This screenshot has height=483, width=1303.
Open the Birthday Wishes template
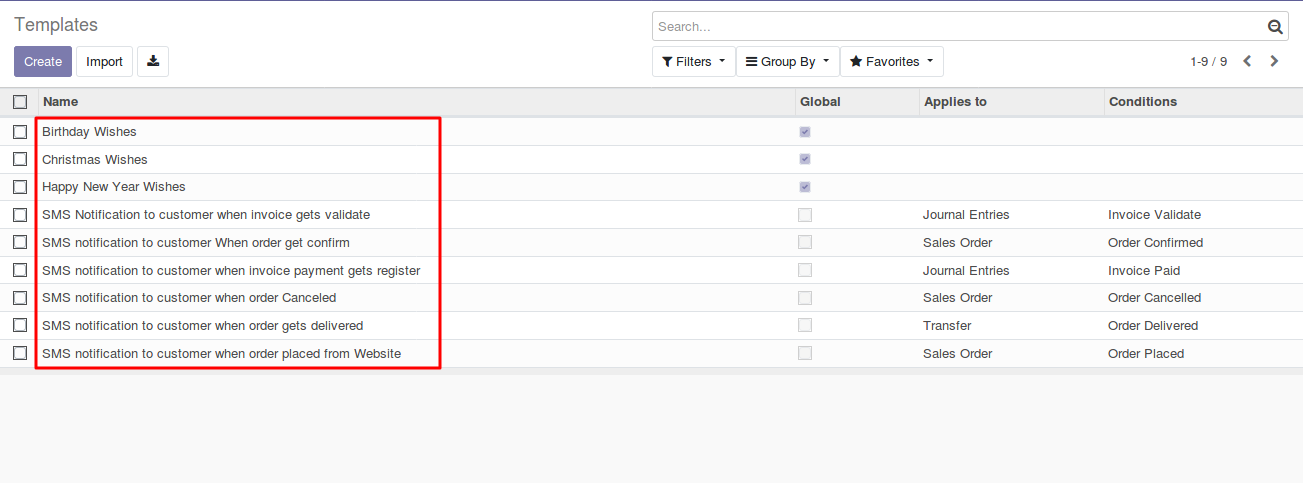click(x=89, y=131)
